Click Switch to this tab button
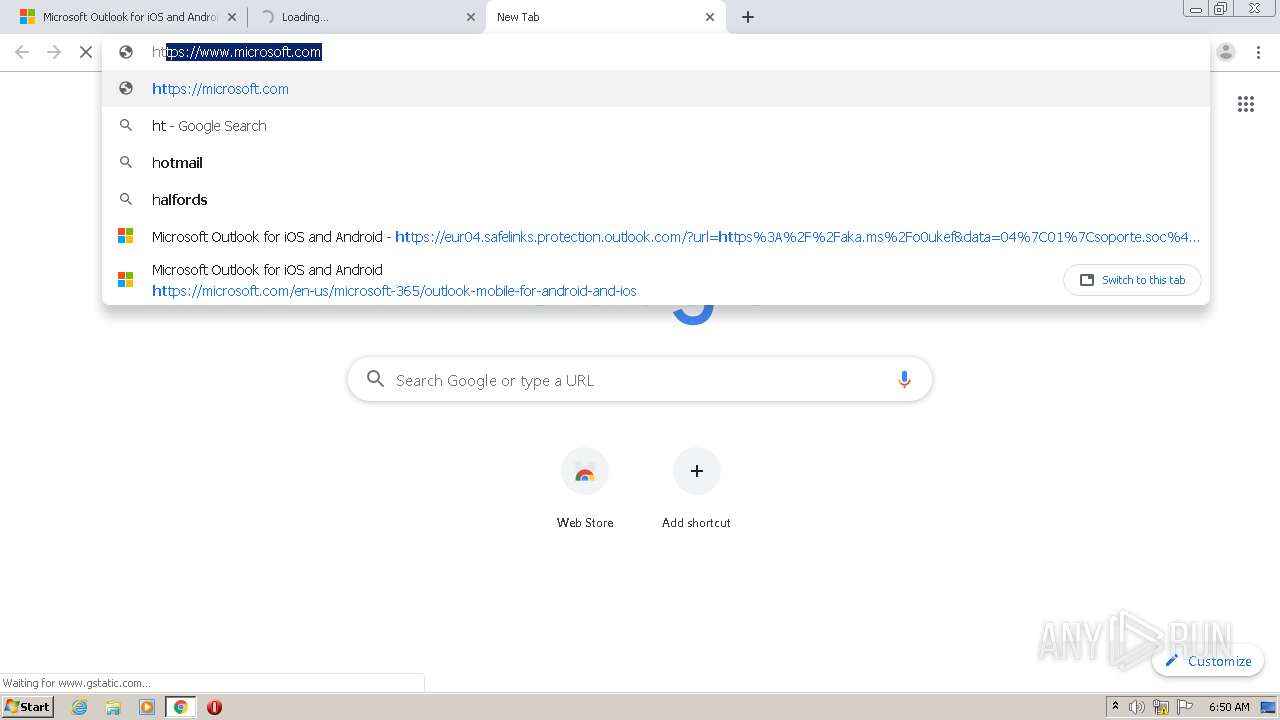 click(1132, 280)
